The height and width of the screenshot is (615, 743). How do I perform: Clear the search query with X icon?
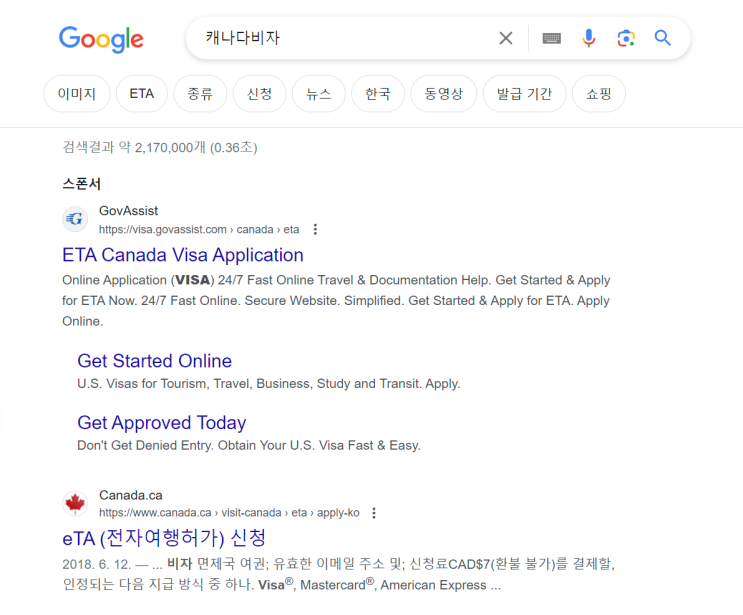coord(506,38)
